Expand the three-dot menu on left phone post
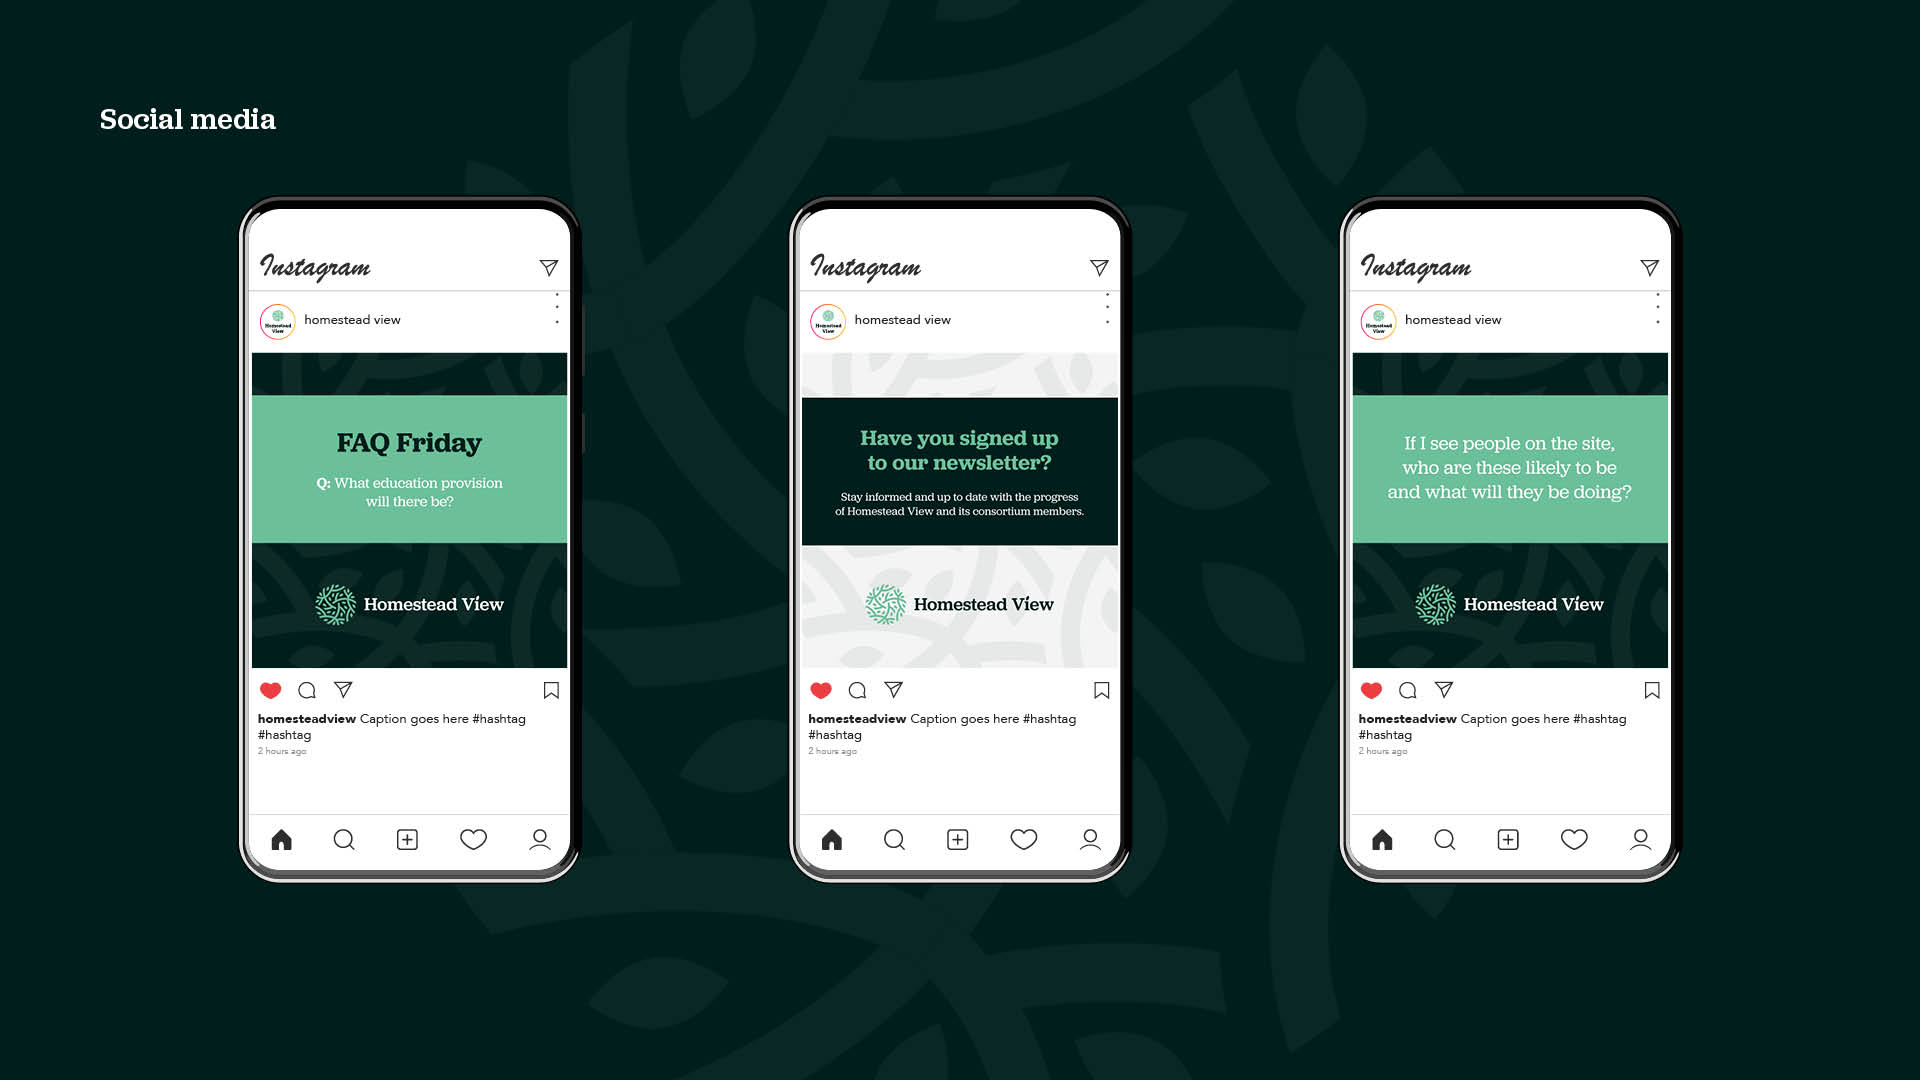1920x1080 pixels. coord(556,319)
